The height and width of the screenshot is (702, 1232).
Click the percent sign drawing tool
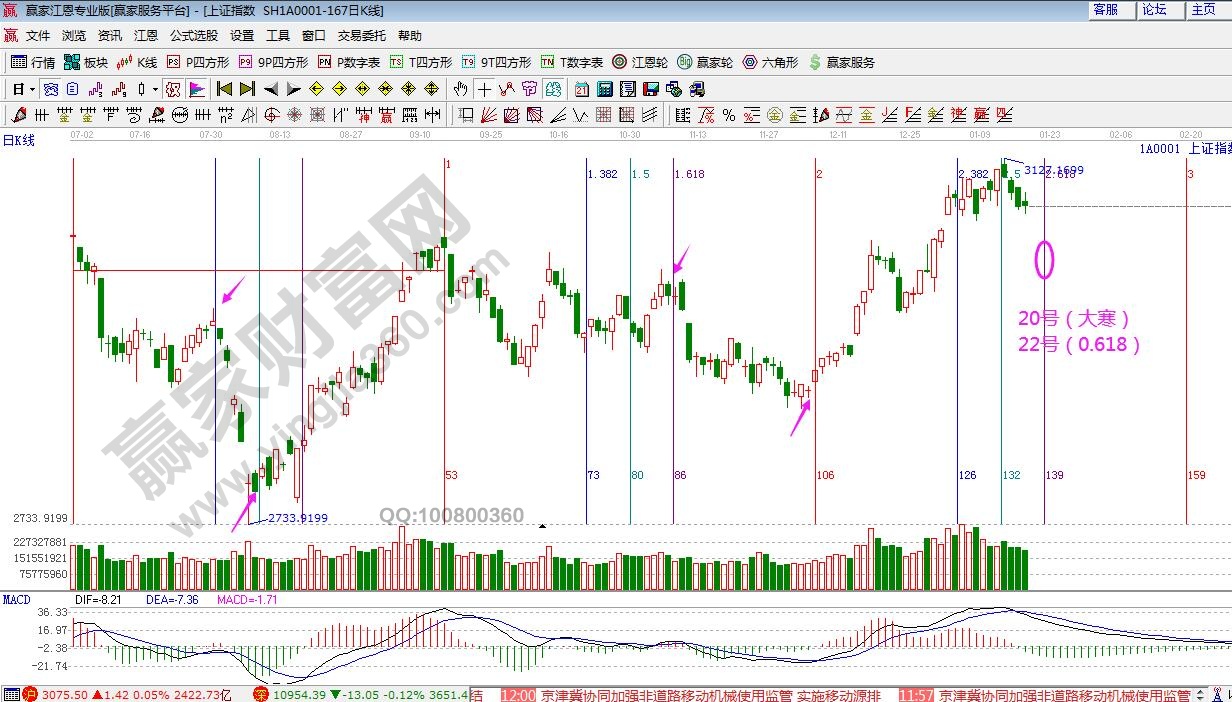click(729, 115)
